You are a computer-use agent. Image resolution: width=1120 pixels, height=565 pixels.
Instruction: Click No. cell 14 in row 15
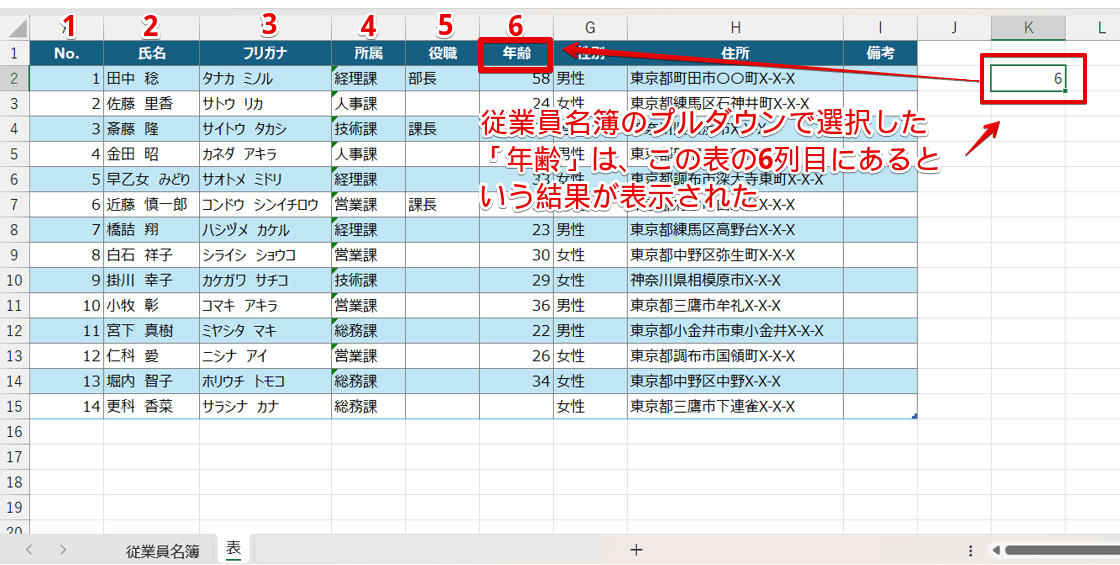(x=66, y=406)
